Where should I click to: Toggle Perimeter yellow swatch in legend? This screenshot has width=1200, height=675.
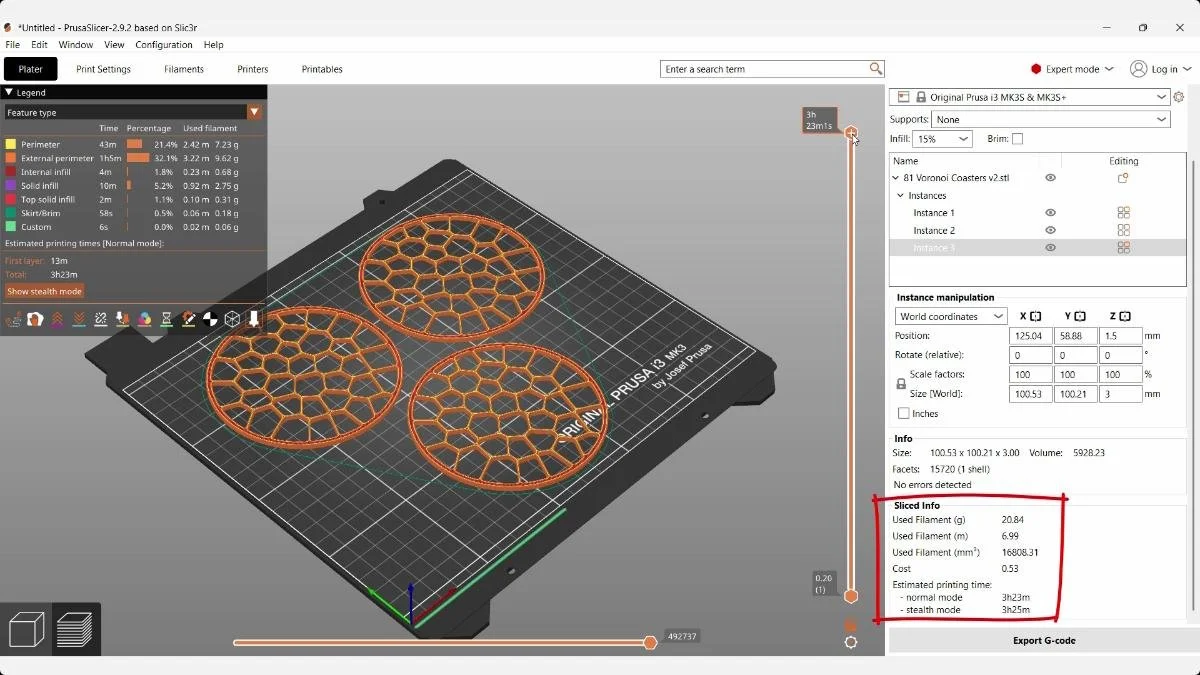[11, 144]
